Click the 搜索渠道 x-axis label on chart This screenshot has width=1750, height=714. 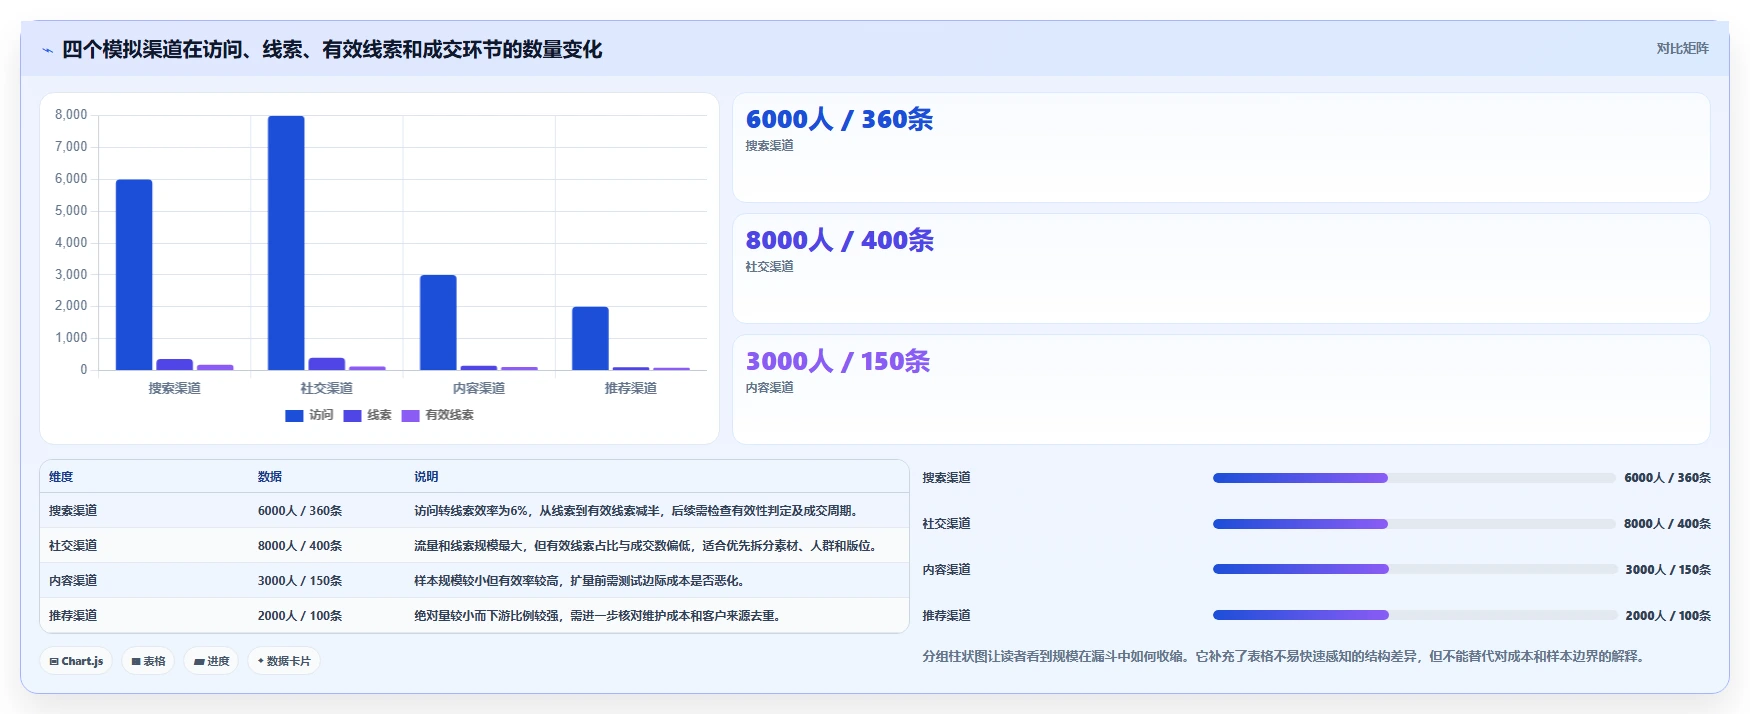click(x=175, y=388)
